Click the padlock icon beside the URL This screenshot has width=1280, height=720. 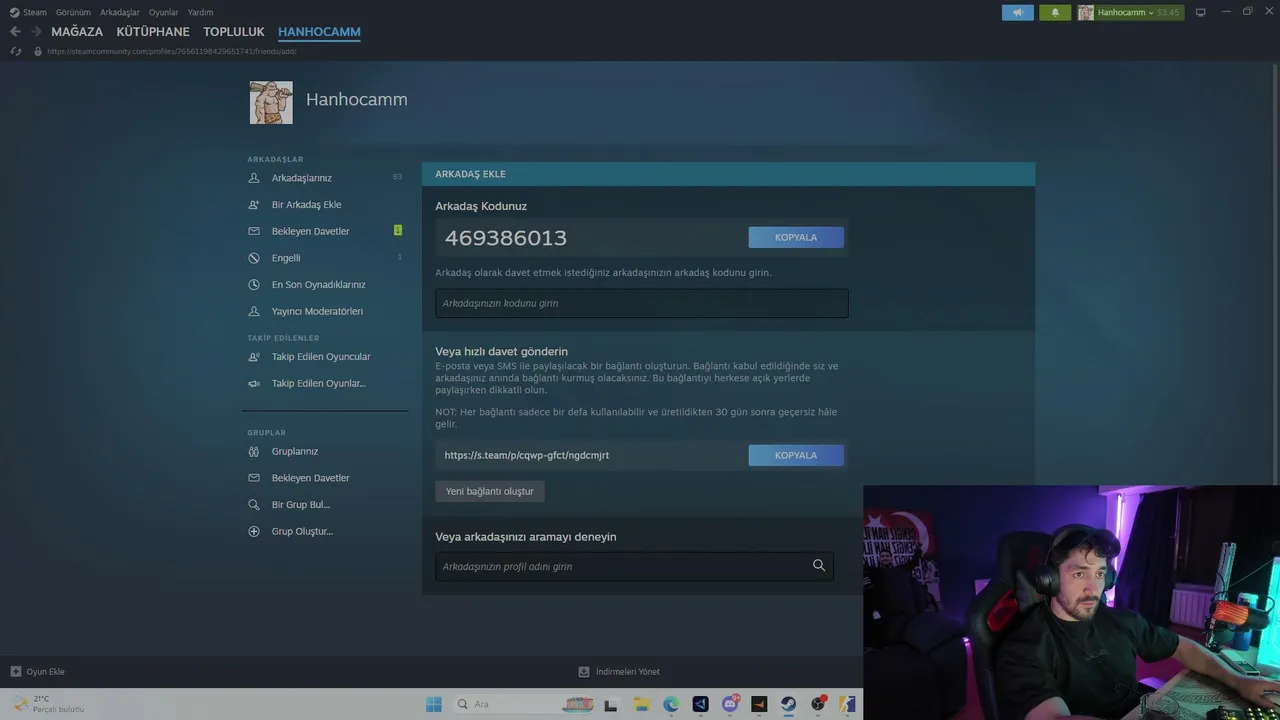(x=38, y=51)
